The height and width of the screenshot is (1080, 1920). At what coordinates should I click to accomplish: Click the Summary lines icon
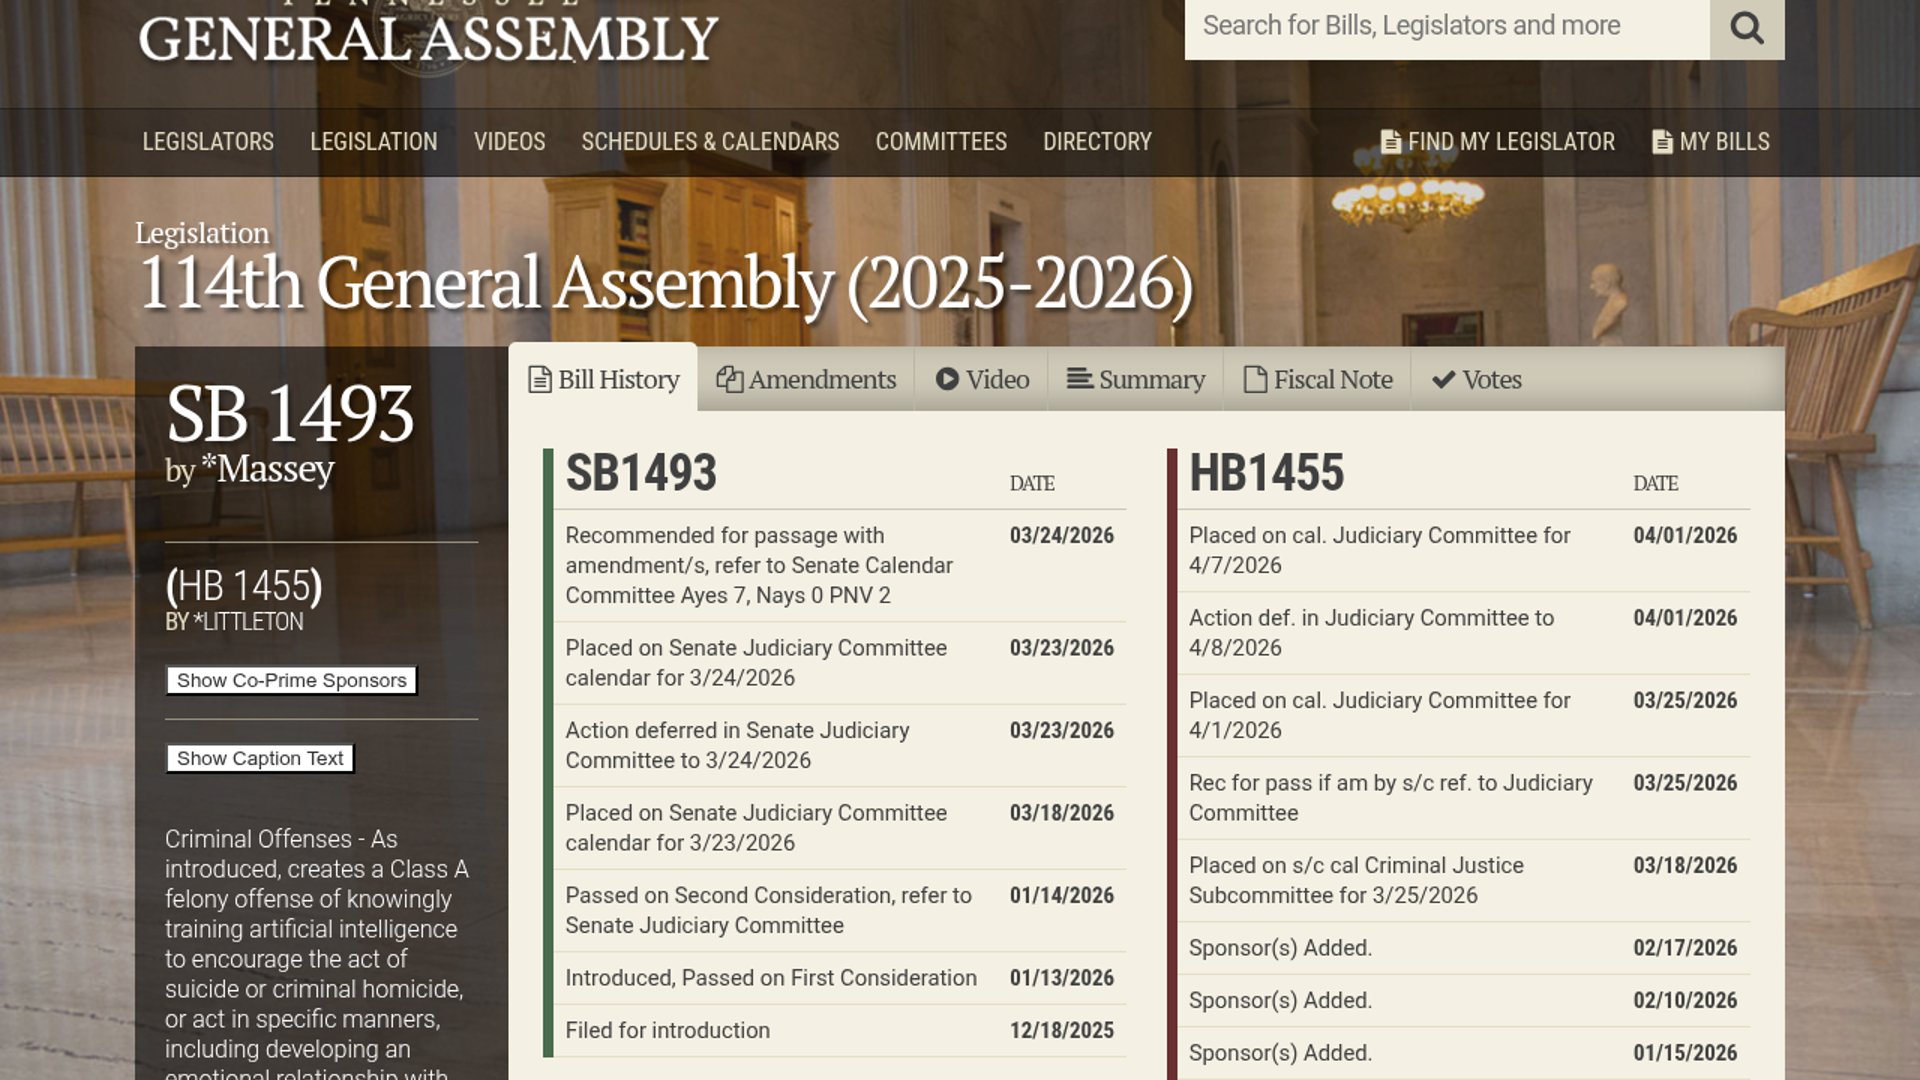pyautogui.click(x=1079, y=379)
